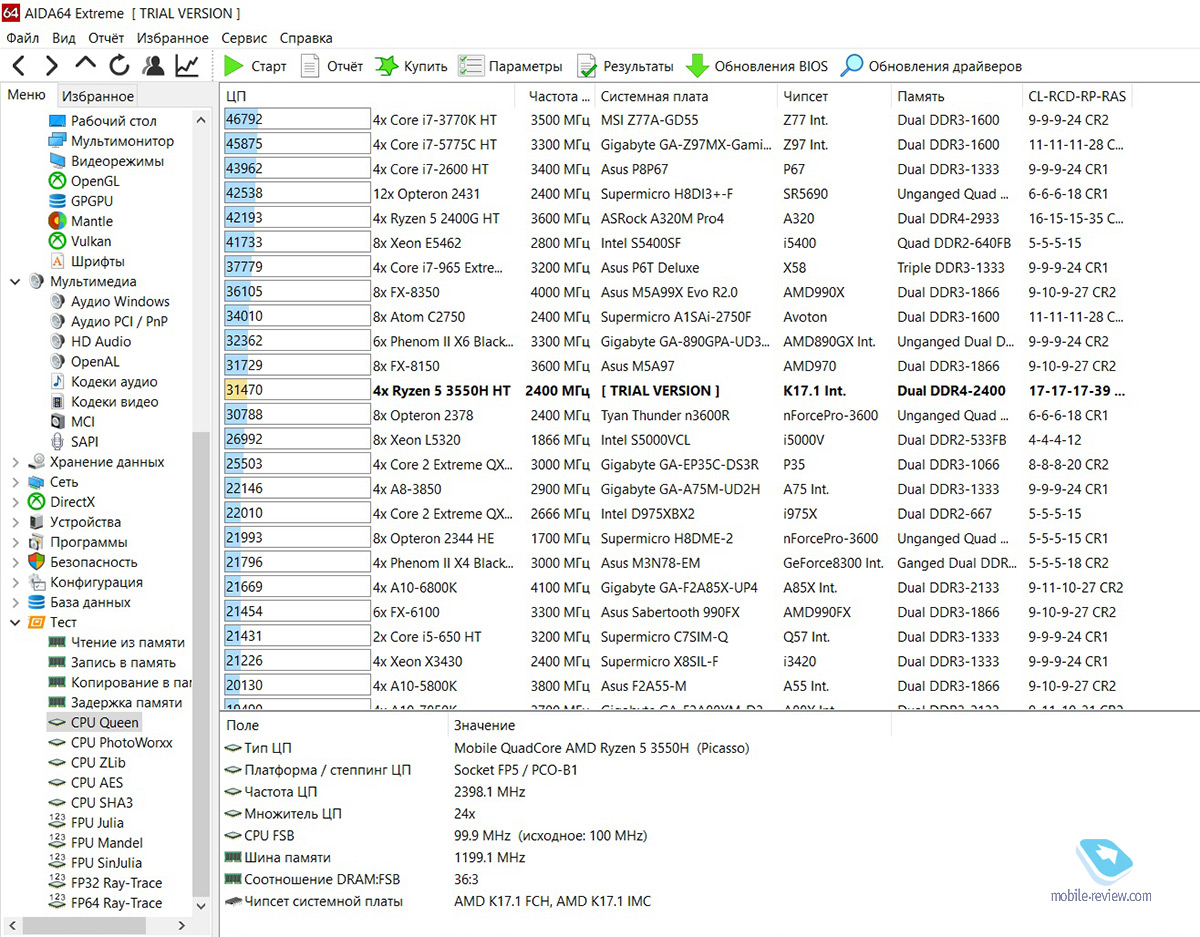
Task: Click the Купить toolbar button
Action: click(x=411, y=66)
